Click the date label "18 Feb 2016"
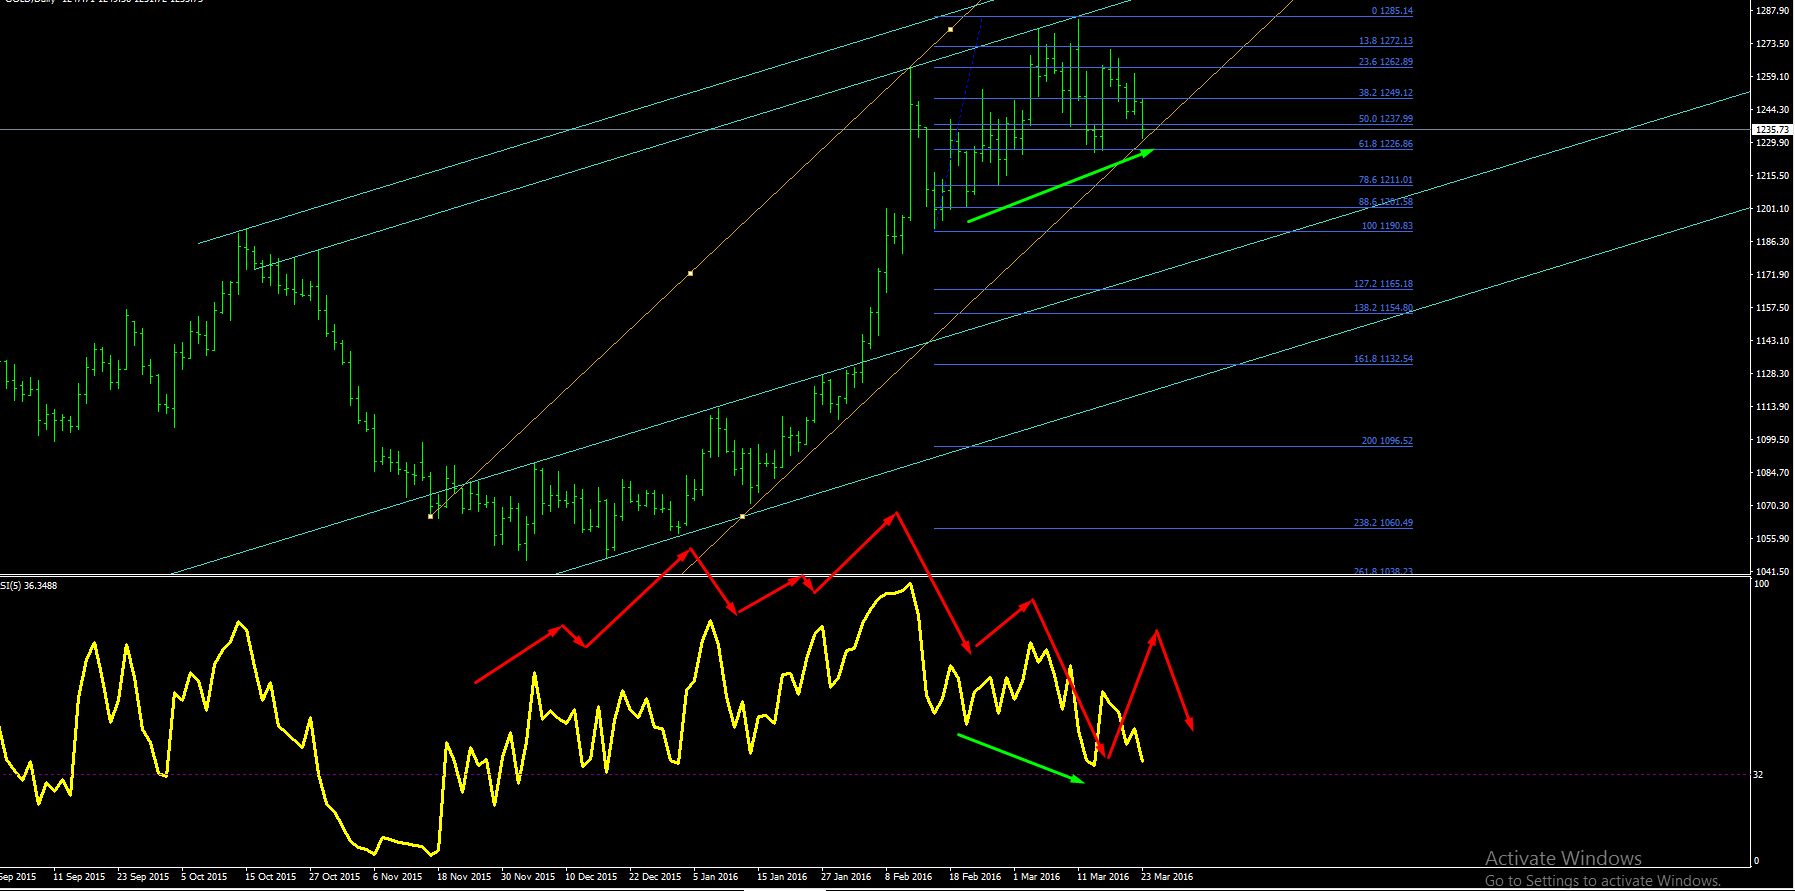This screenshot has height=891, width=1795. [x=975, y=877]
